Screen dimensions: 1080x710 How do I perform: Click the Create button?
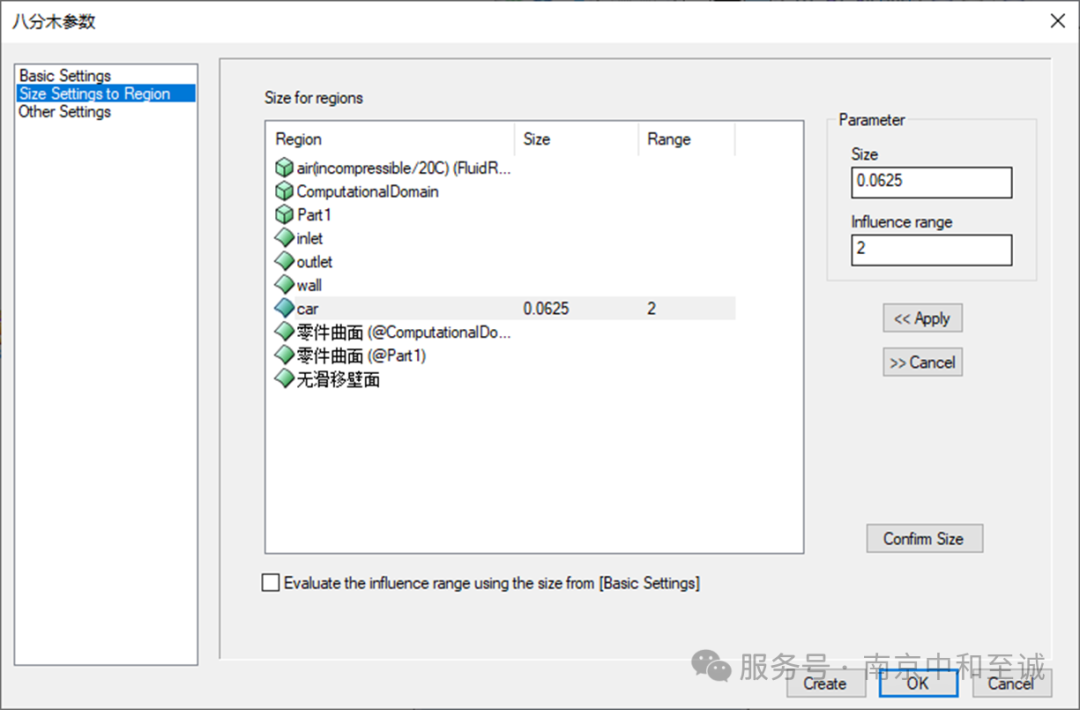tap(825, 683)
